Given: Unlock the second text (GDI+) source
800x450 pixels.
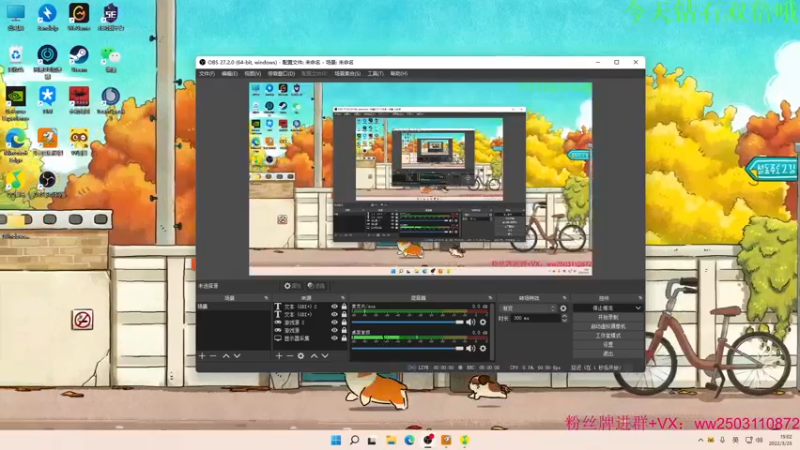Looking at the screenshot, I should (x=344, y=314).
